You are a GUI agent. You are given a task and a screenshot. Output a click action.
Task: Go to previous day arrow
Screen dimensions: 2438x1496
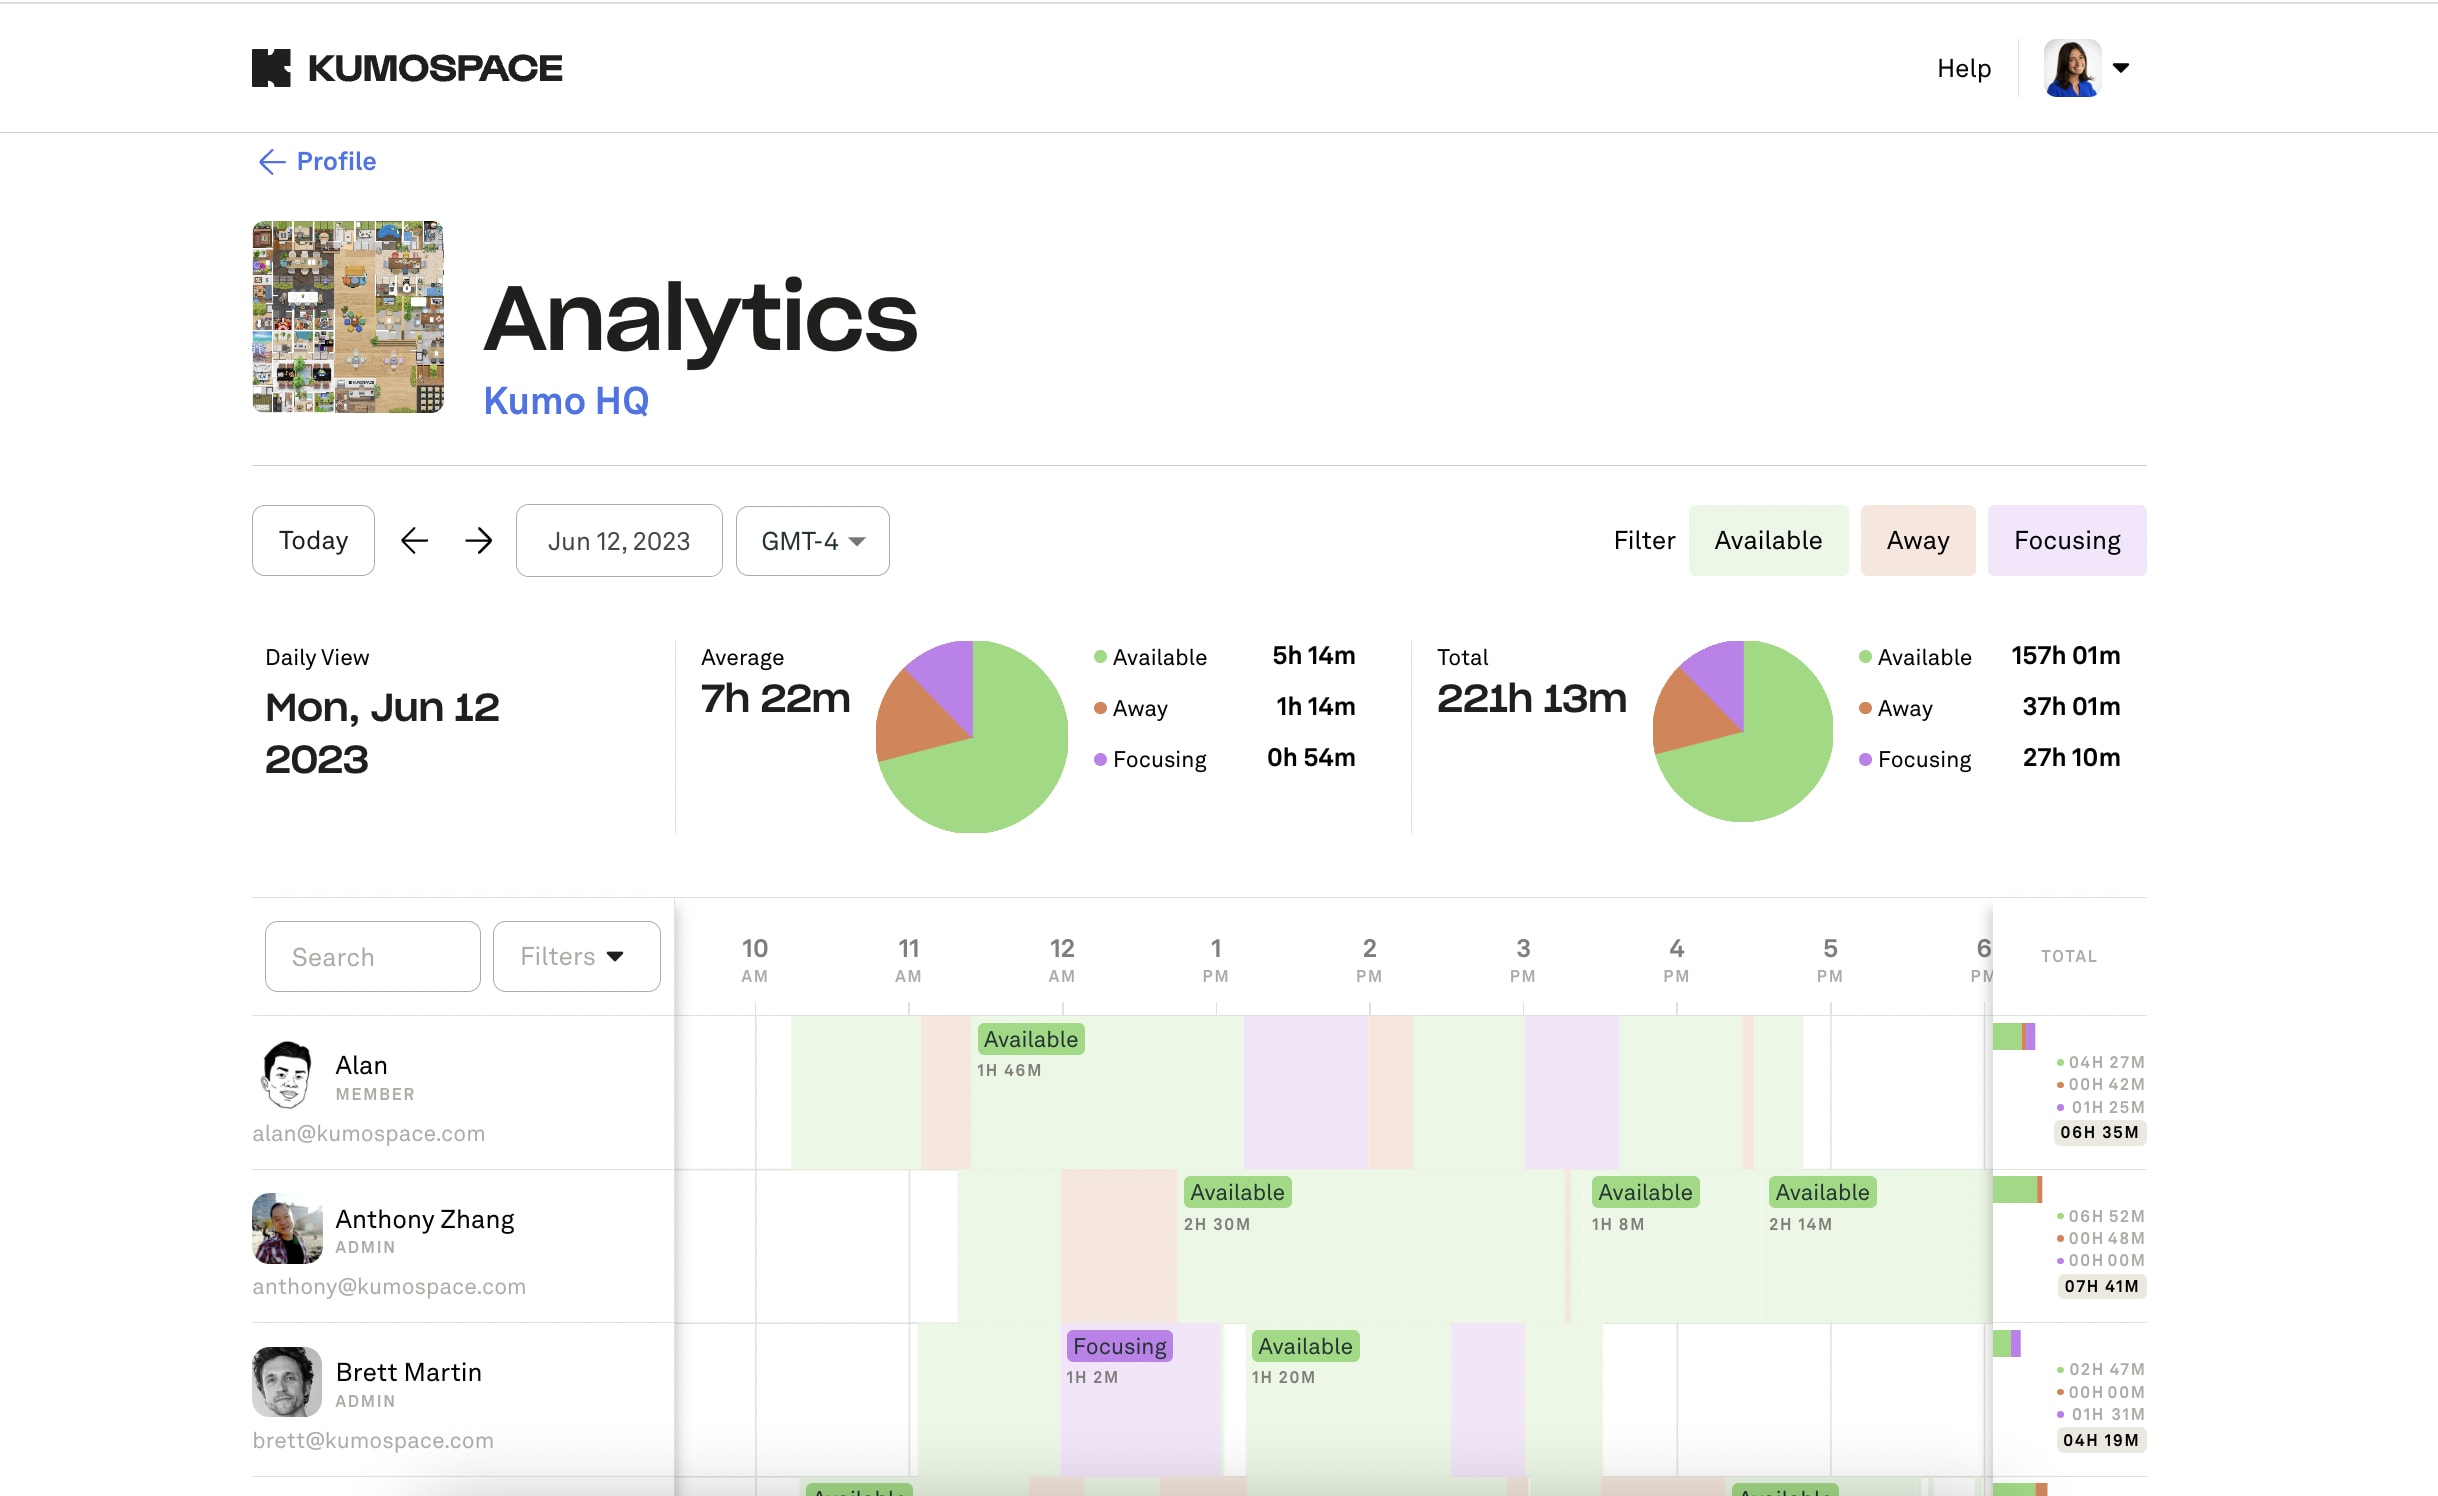point(414,541)
